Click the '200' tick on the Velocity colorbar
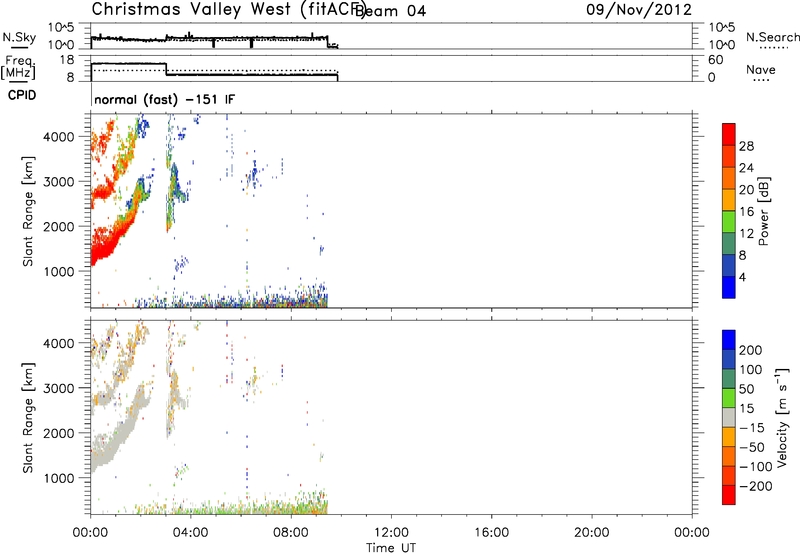 (x=751, y=350)
